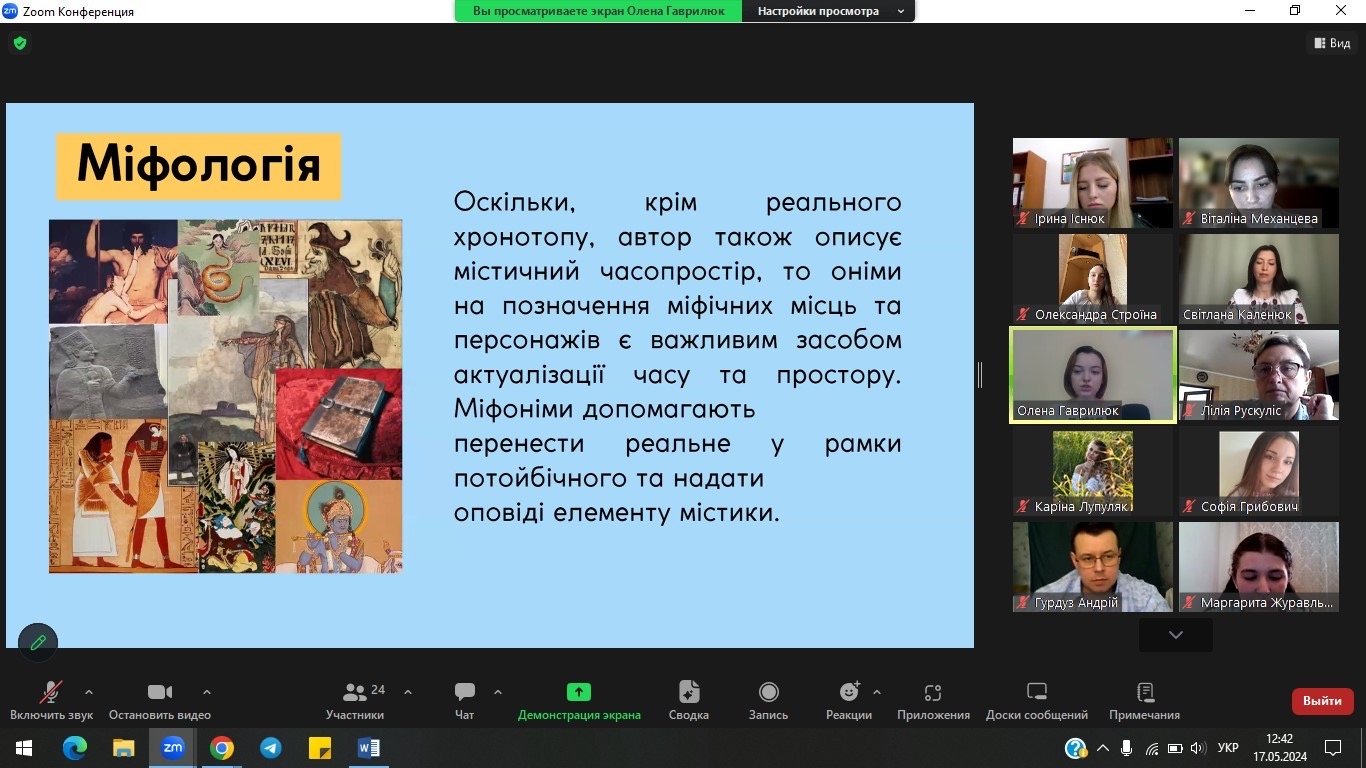Viewport: 1366px width, 768px height.
Task: Open Доски сообщений whiteboards
Action: tap(1037, 700)
